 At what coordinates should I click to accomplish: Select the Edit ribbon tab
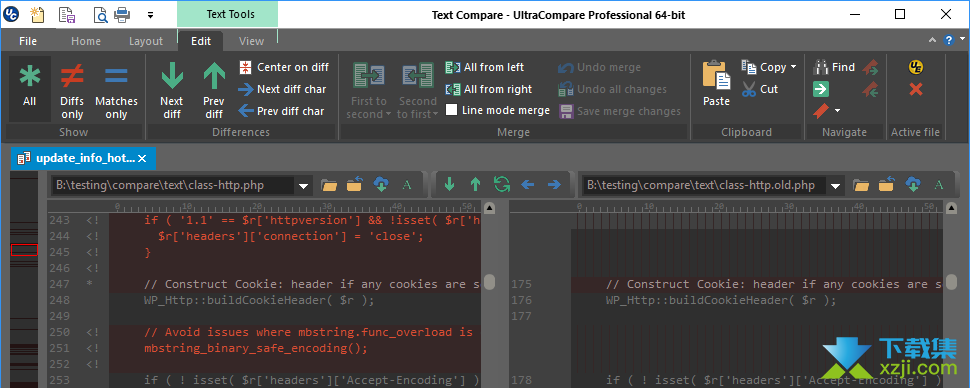[201, 41]
